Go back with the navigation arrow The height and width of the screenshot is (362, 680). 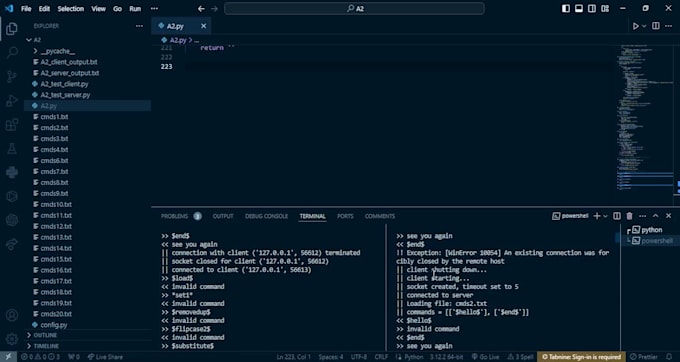click(201, 9)
